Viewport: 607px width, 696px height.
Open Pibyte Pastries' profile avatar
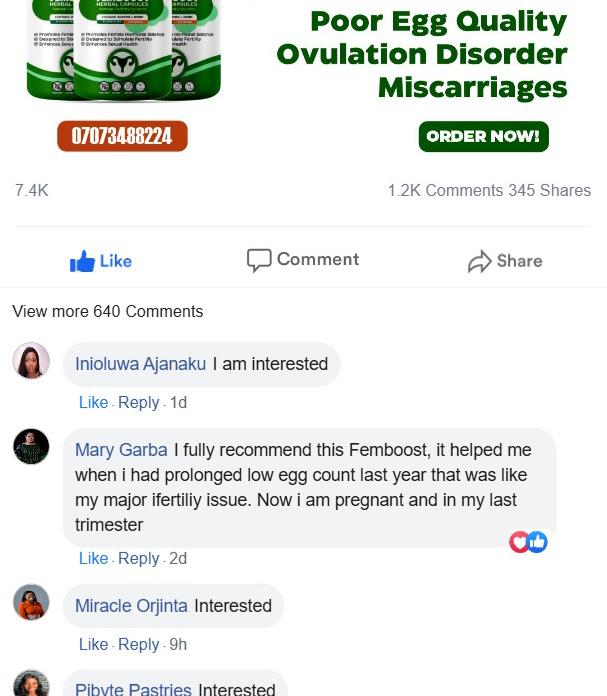[31, 684]
